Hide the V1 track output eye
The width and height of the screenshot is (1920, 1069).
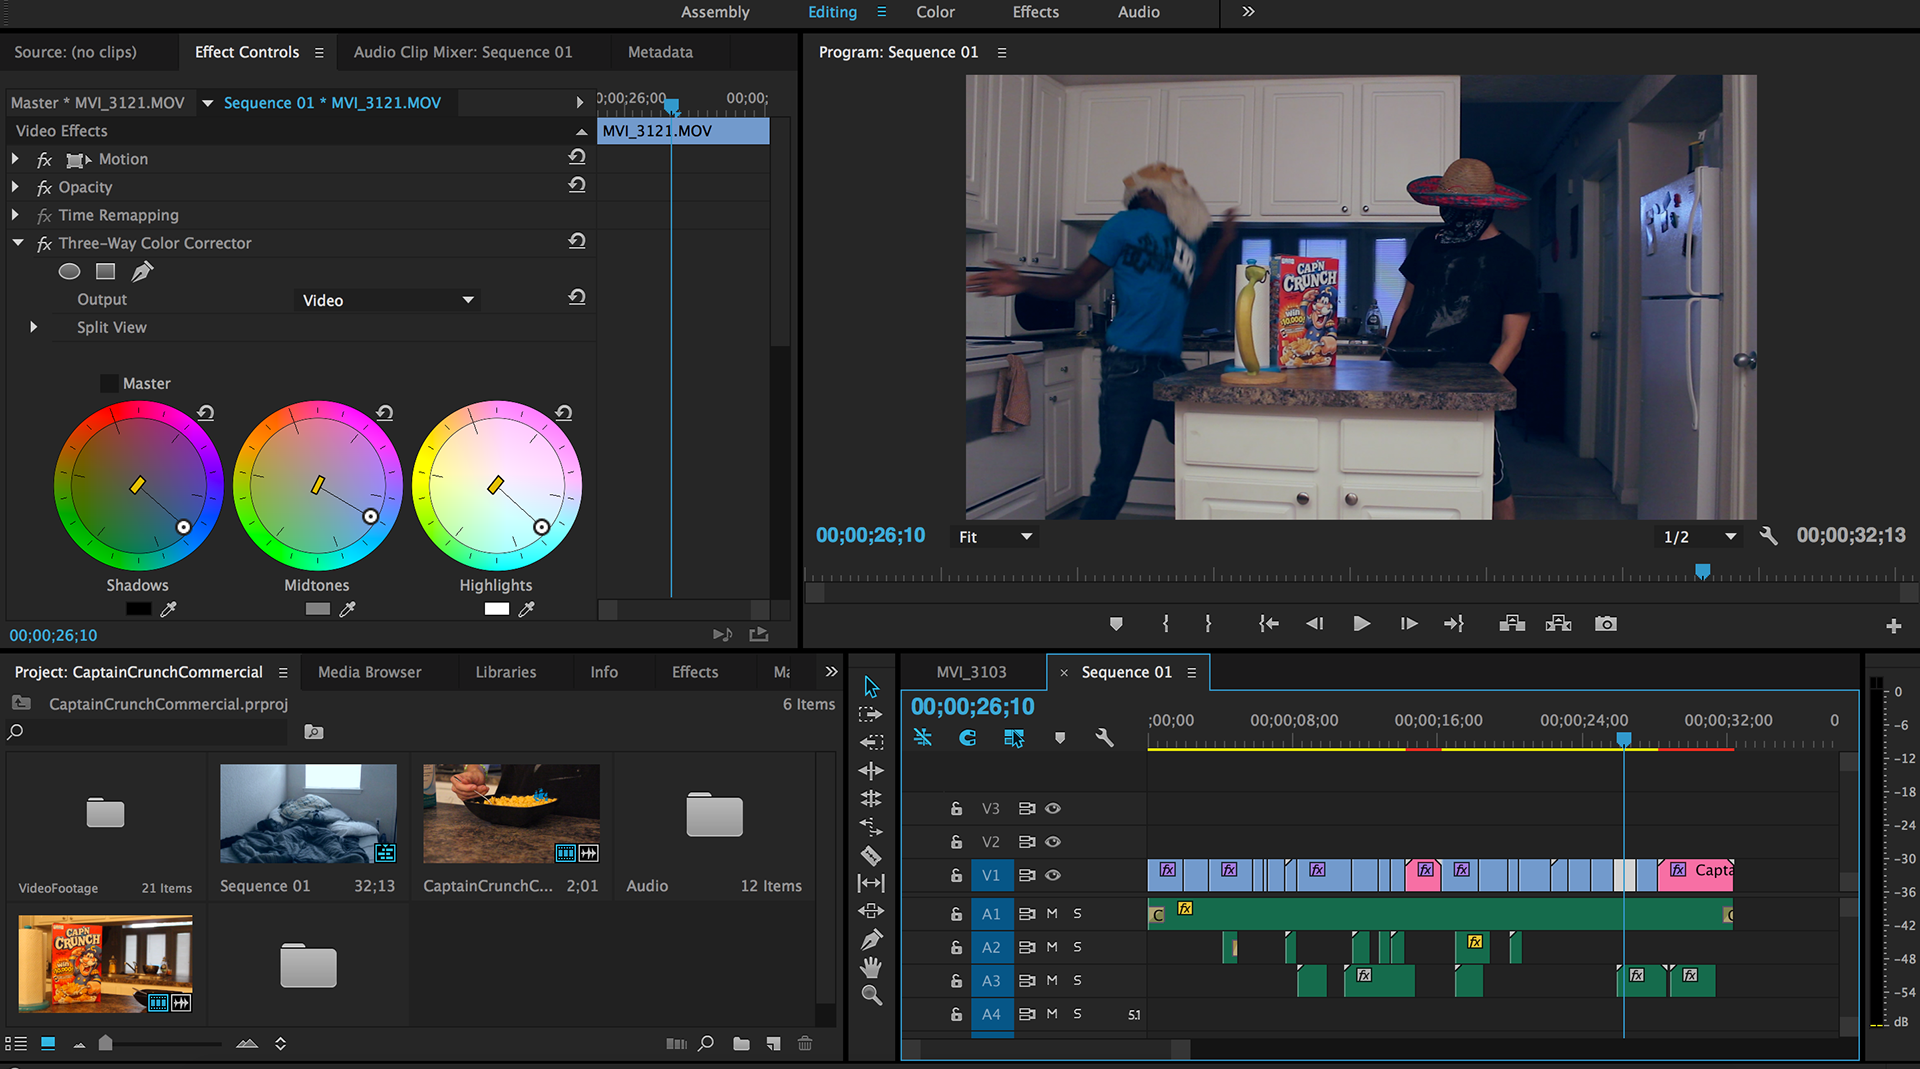[1053, 875]
